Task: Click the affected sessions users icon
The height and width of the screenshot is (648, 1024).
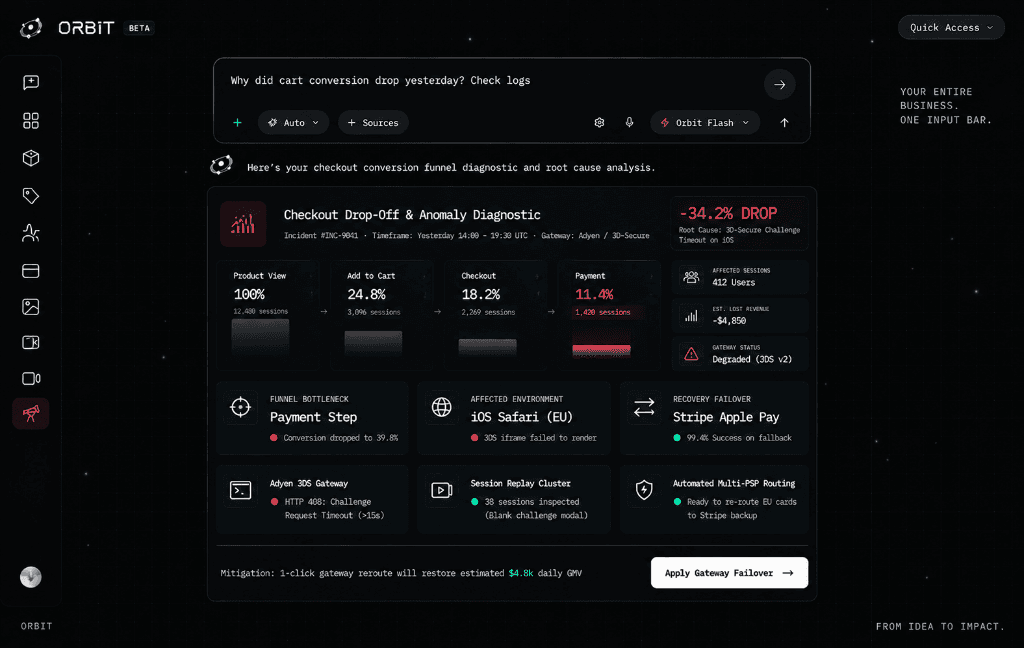Action: (x=691, y=277)
